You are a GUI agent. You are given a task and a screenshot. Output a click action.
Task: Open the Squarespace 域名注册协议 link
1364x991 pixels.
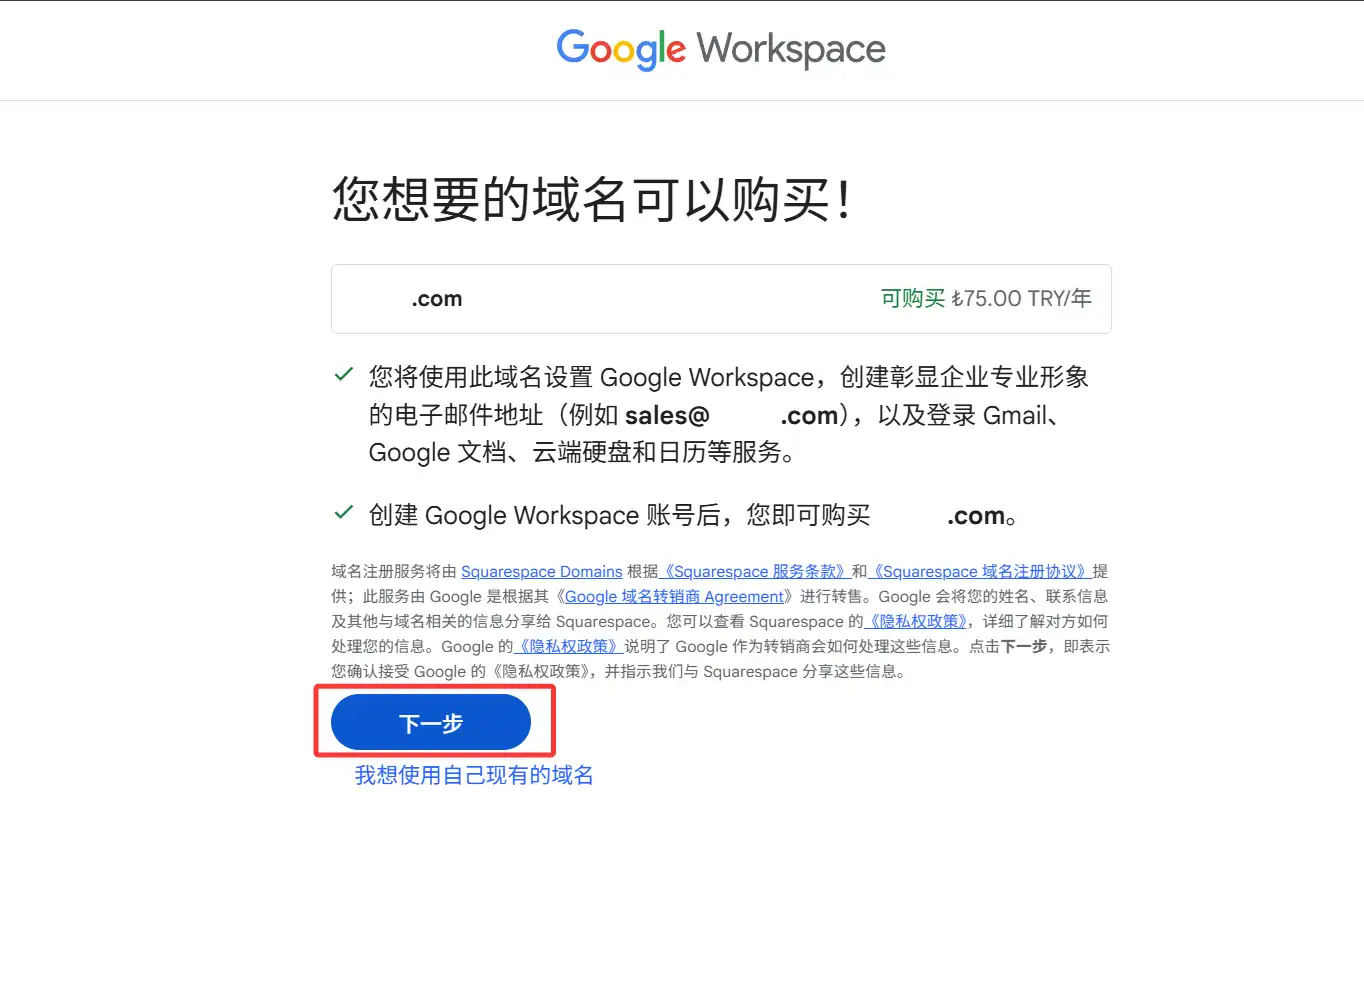click(980, 571)
